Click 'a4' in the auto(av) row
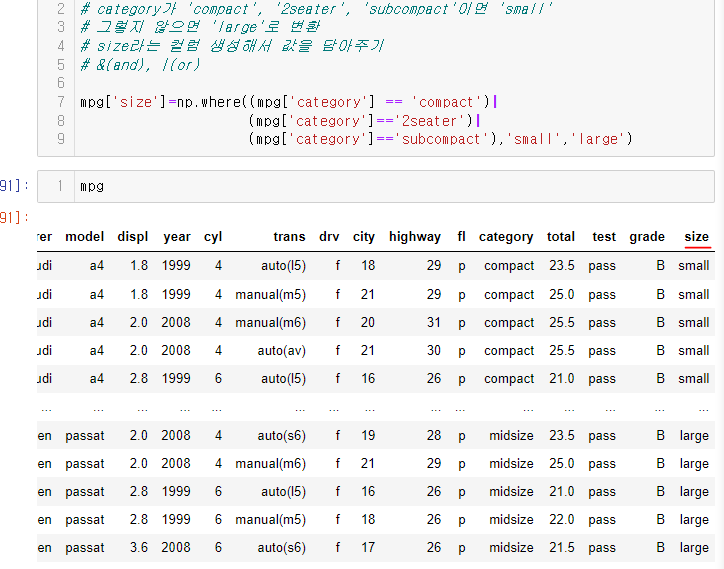 coord(97,351)
